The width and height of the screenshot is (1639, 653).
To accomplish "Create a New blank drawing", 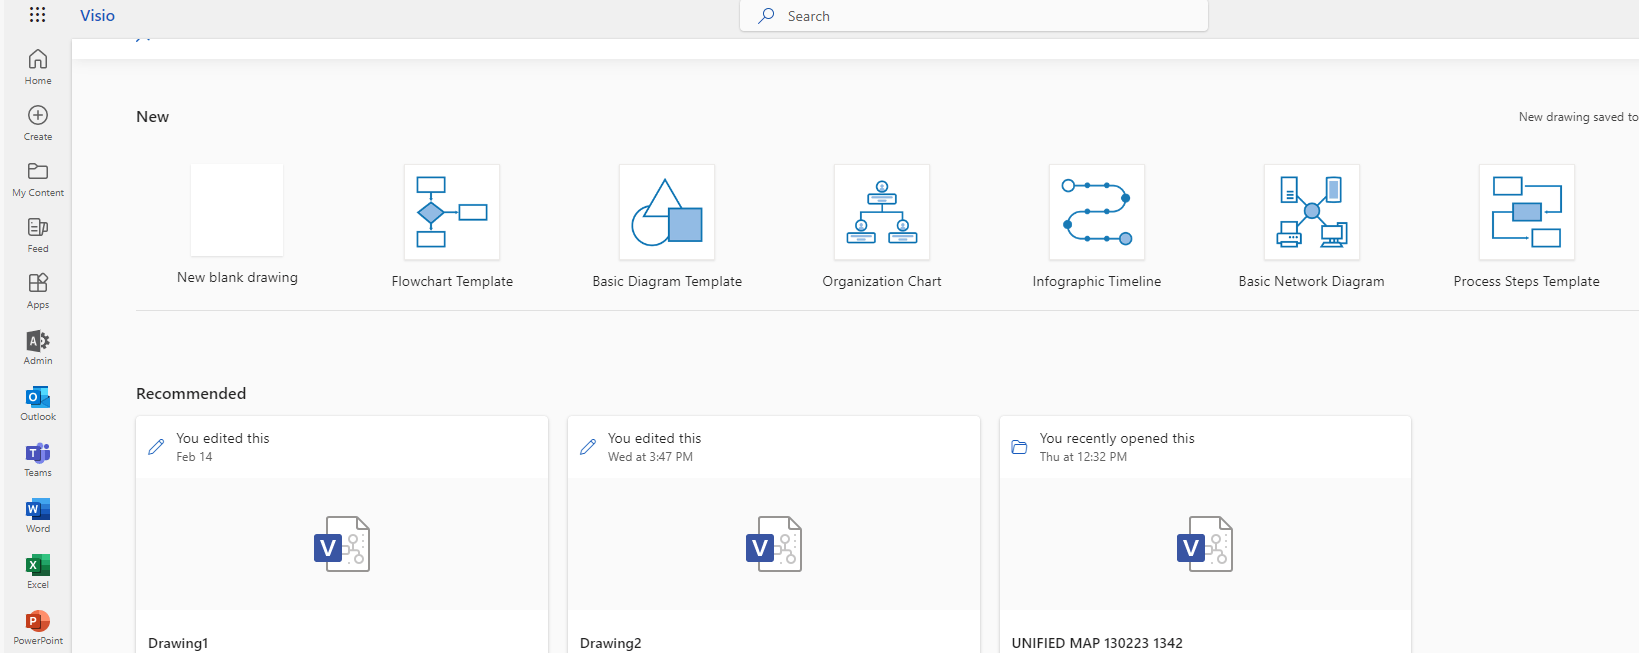I will (x=237, y=210).
